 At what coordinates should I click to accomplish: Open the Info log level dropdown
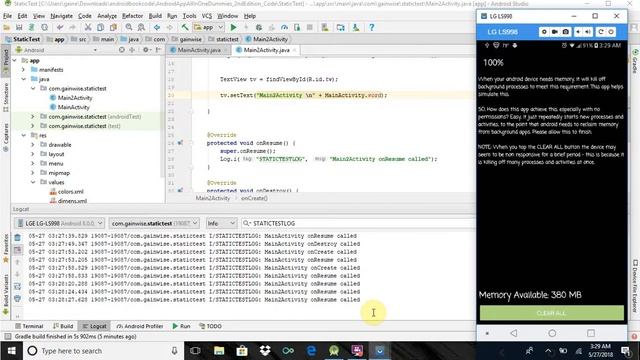(x=221, y=223)
